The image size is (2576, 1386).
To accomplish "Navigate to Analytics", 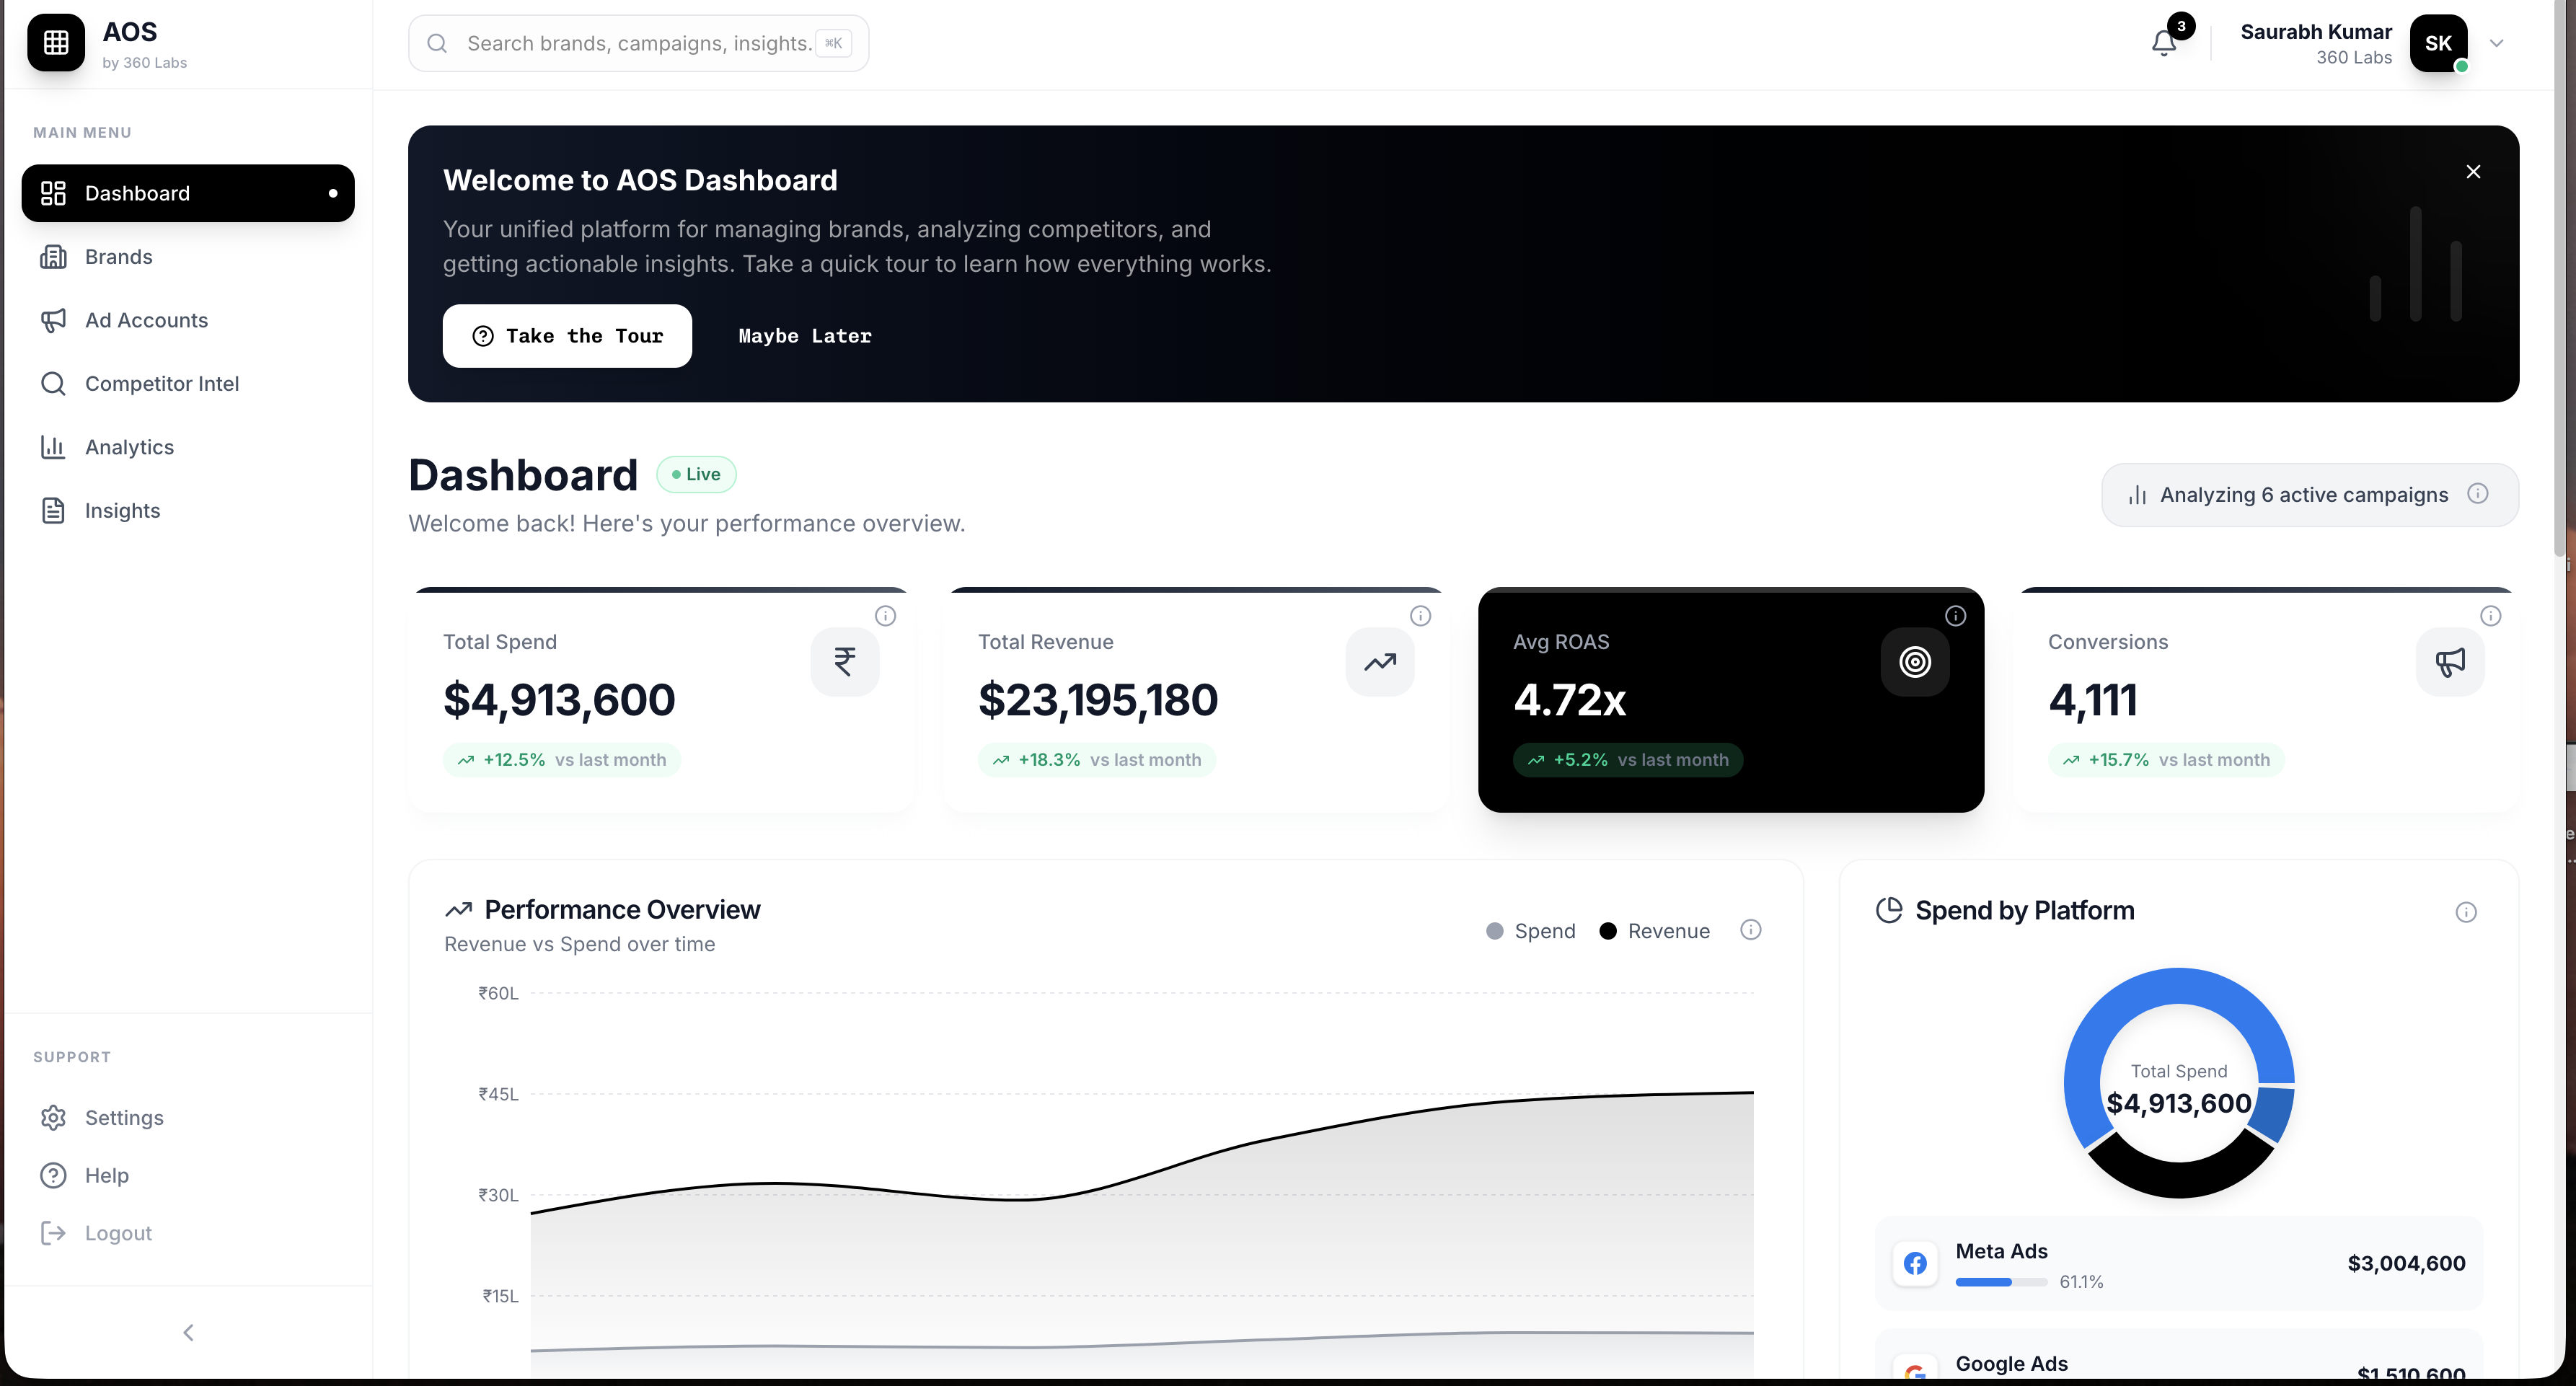I will pos(188,447).
